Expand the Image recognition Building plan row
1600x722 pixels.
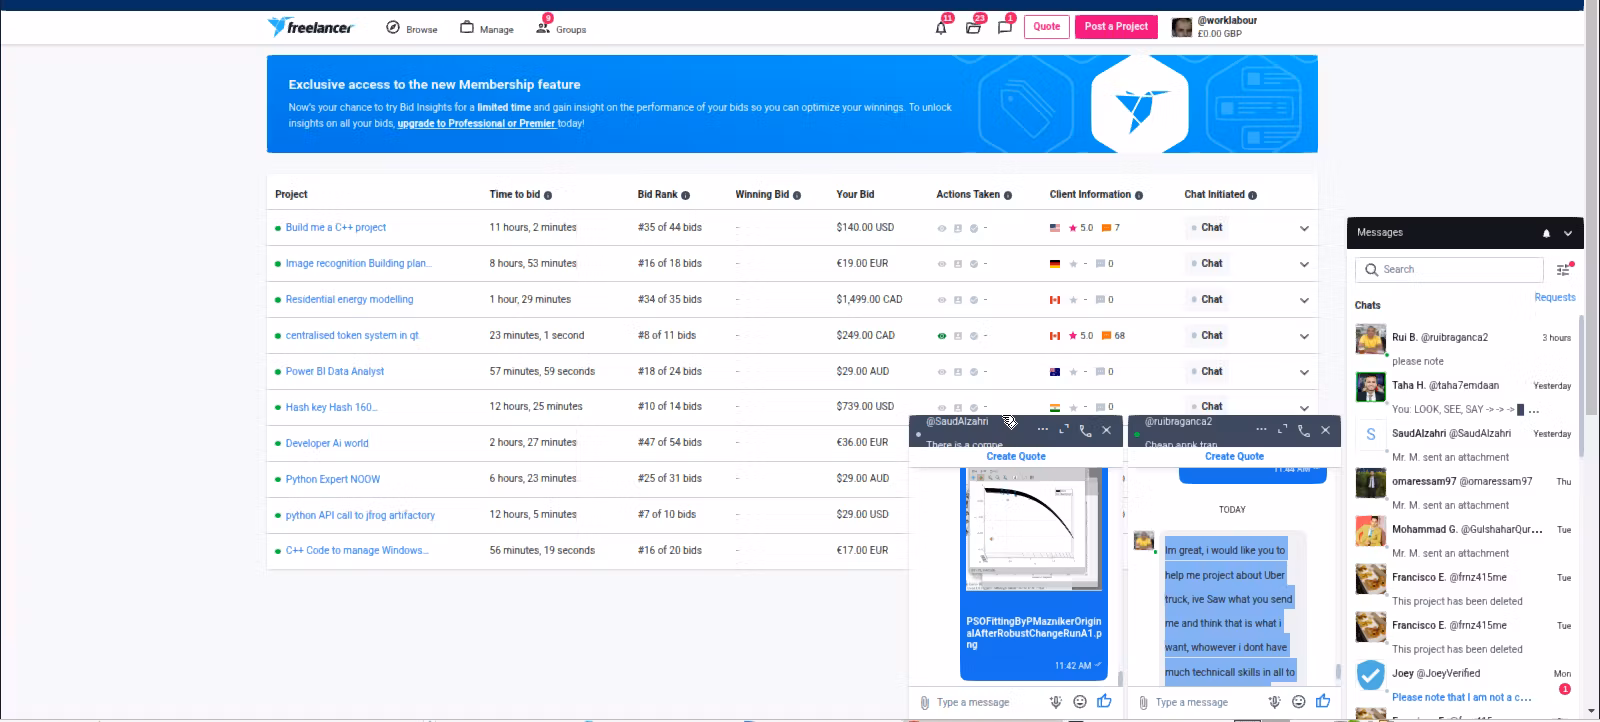pos(1304,265)
